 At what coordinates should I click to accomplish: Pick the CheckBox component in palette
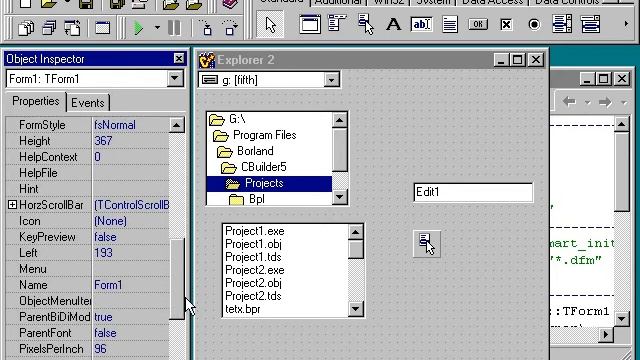click(x=506, y=24)
